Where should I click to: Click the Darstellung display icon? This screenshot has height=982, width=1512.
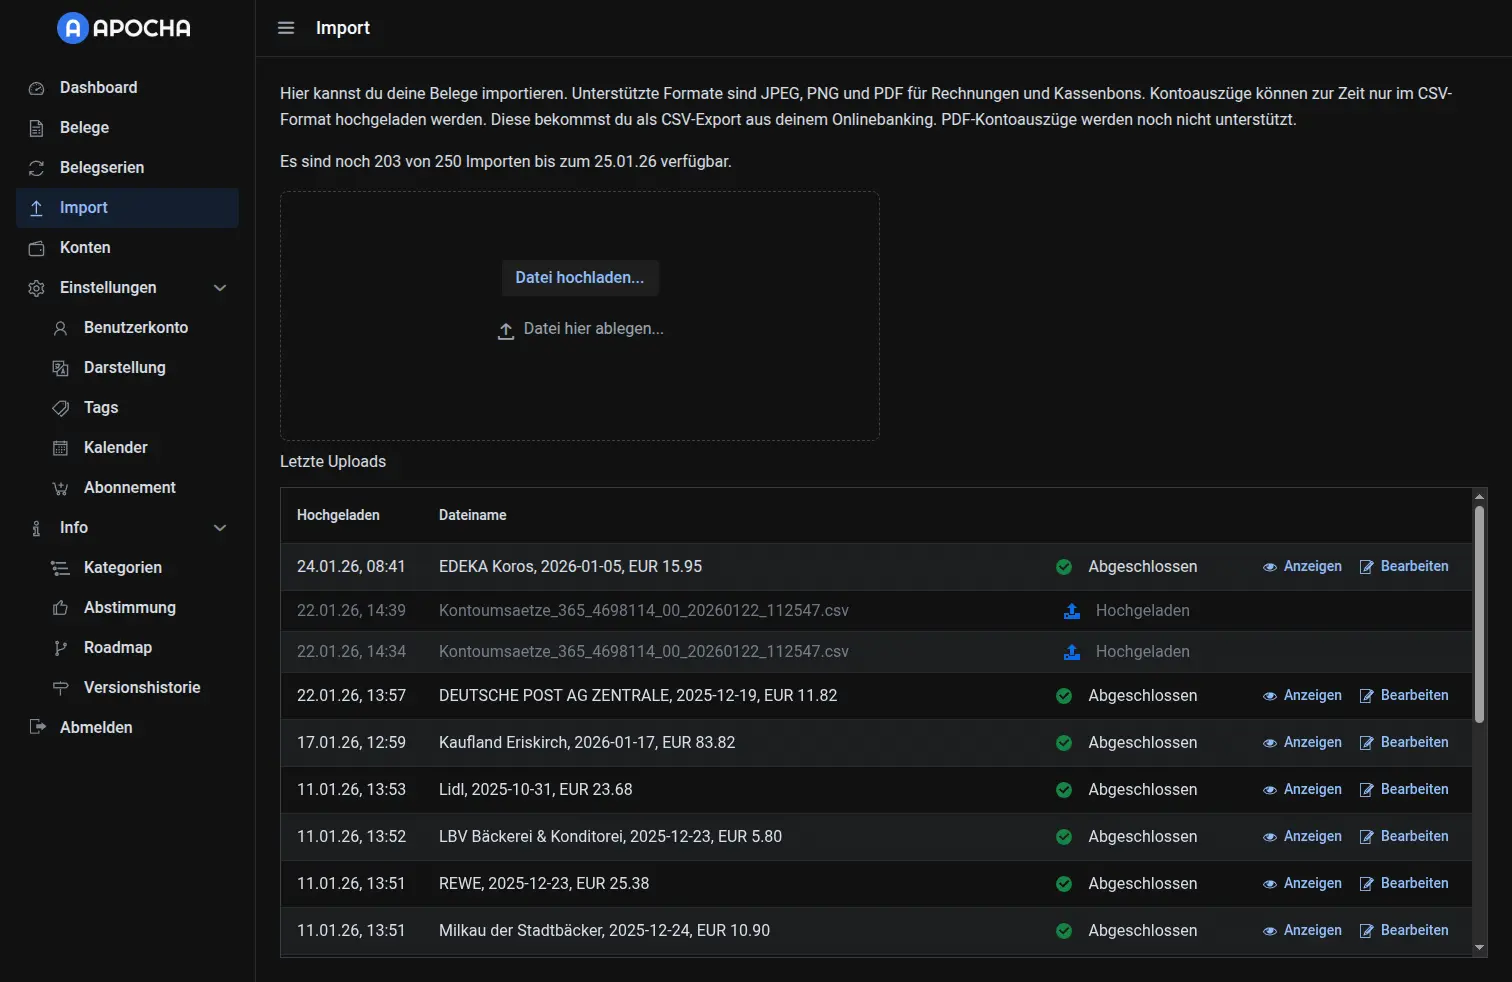click(61, 367)
